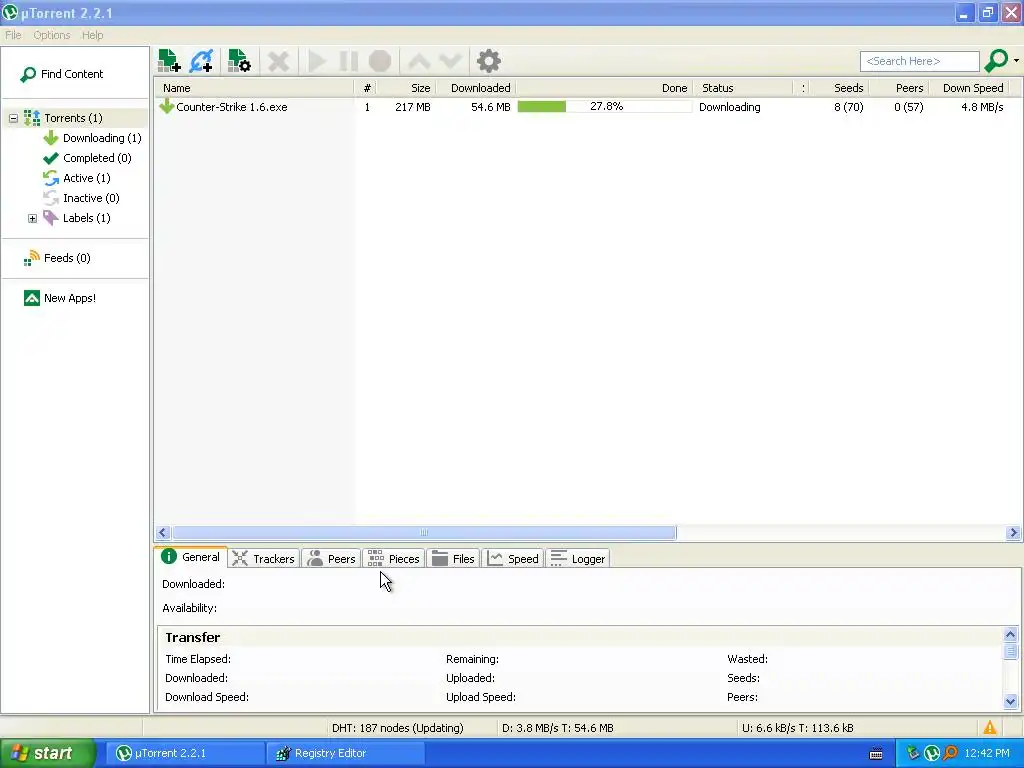The image size is (1024, 768).
Task: Switch to the Peers tab
Action: [x=332, y=559]
